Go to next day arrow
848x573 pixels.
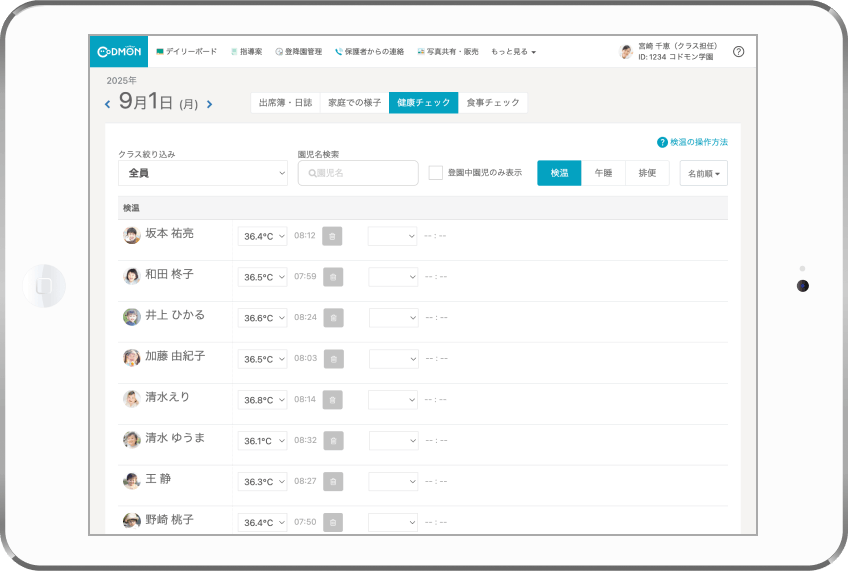(x=209, y=104)
